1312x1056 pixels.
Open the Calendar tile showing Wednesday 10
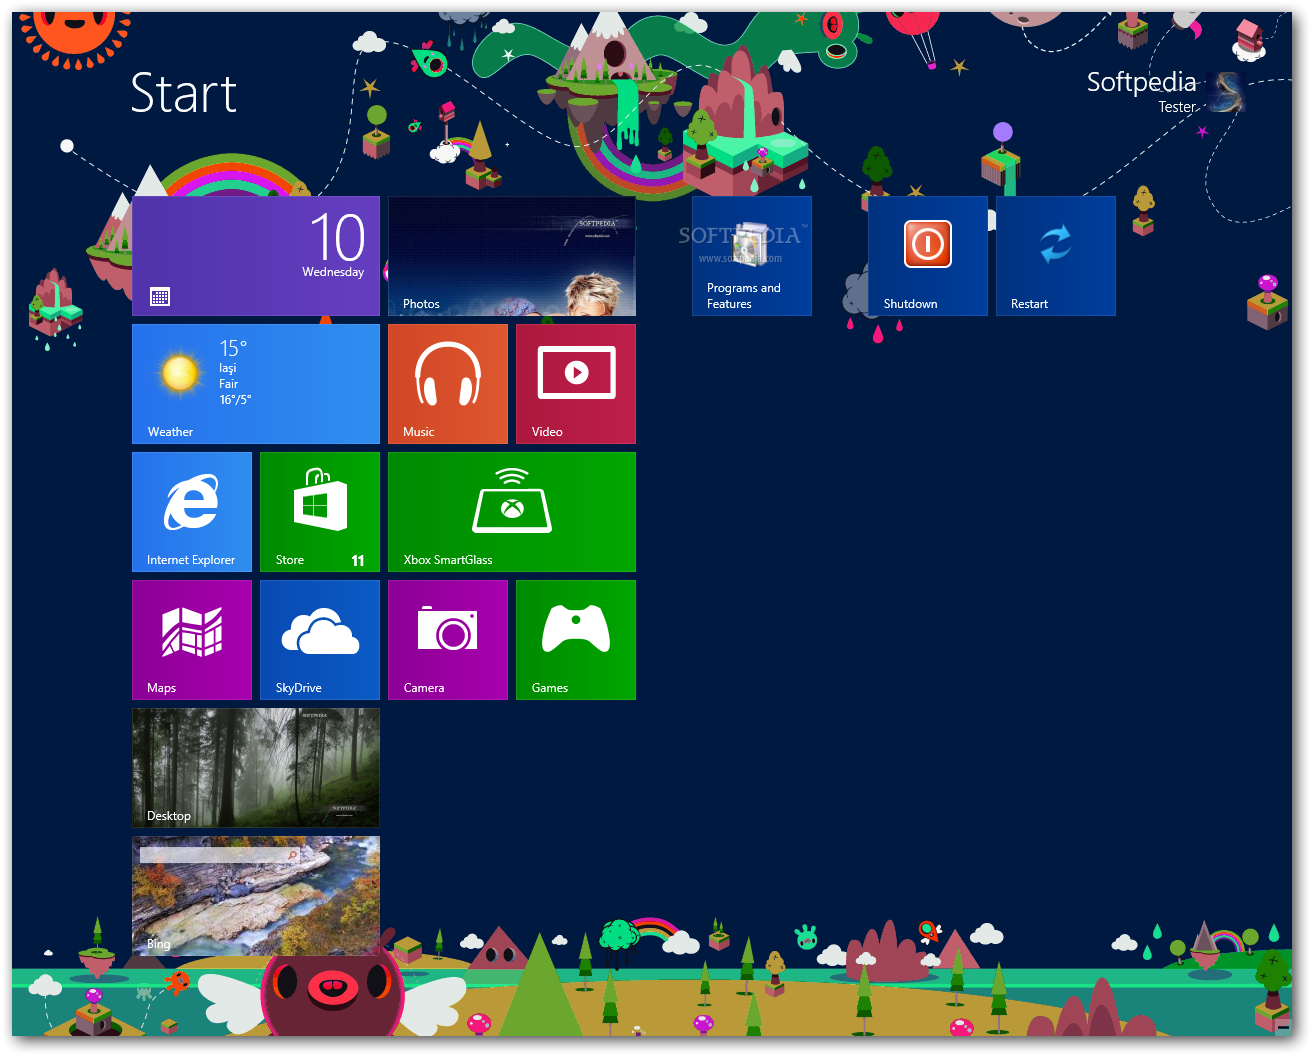click(256, 256)
